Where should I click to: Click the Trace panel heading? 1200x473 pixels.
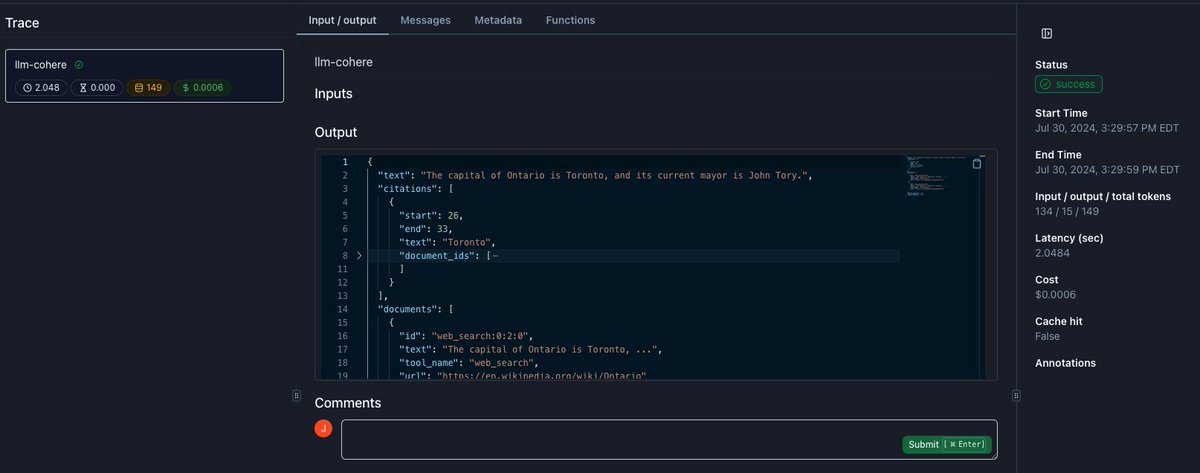click(x=22, y=22)
